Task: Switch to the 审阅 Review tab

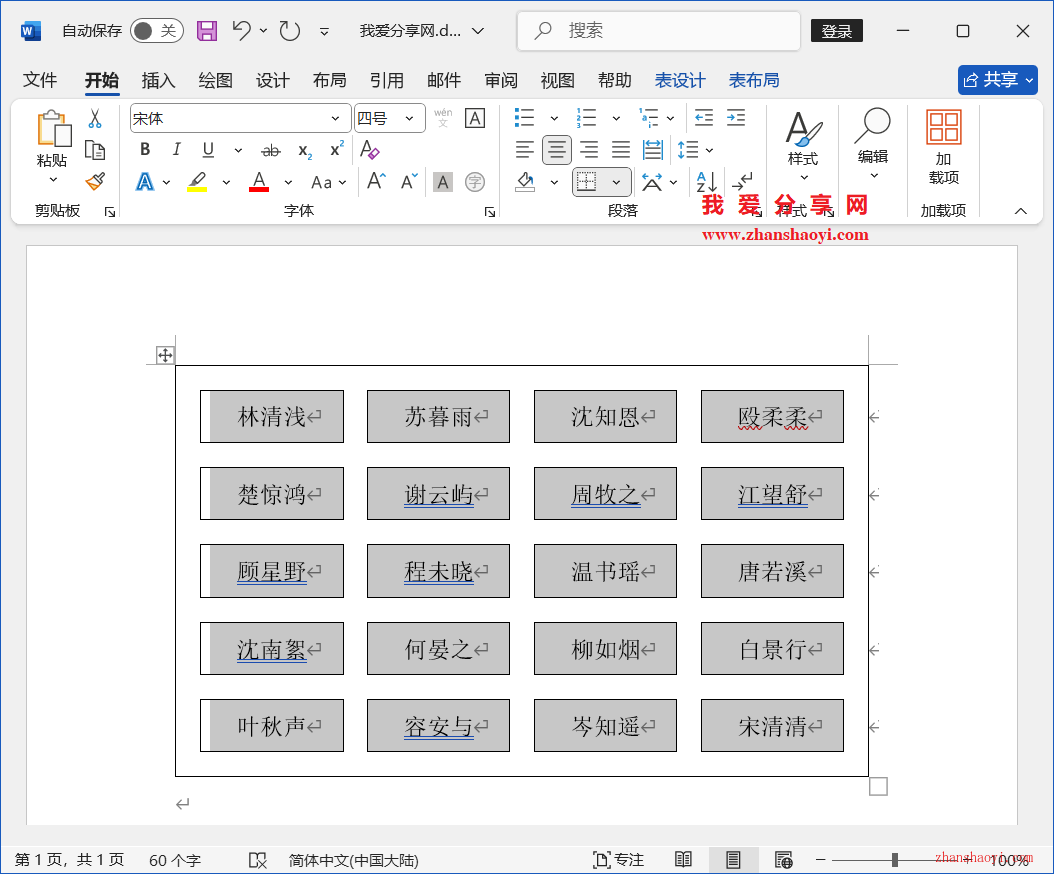Action: 501,80
